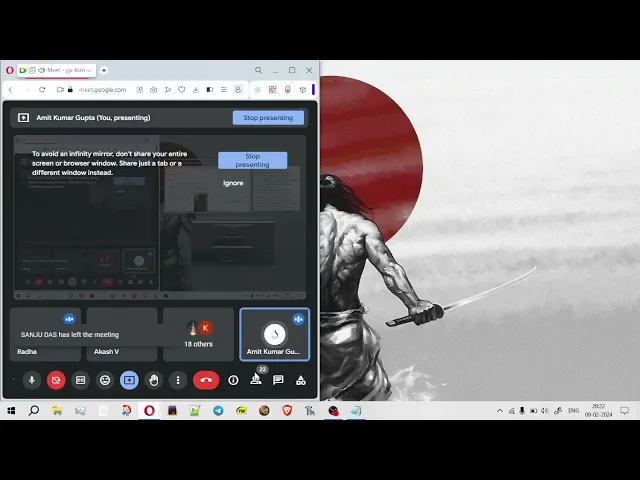The image size is (640, 480).
Task: Open Activities shapes icon
Action: click(x=301, y=380)
